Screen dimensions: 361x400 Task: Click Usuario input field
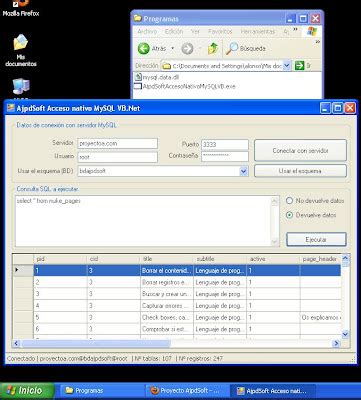coord(117,157)
